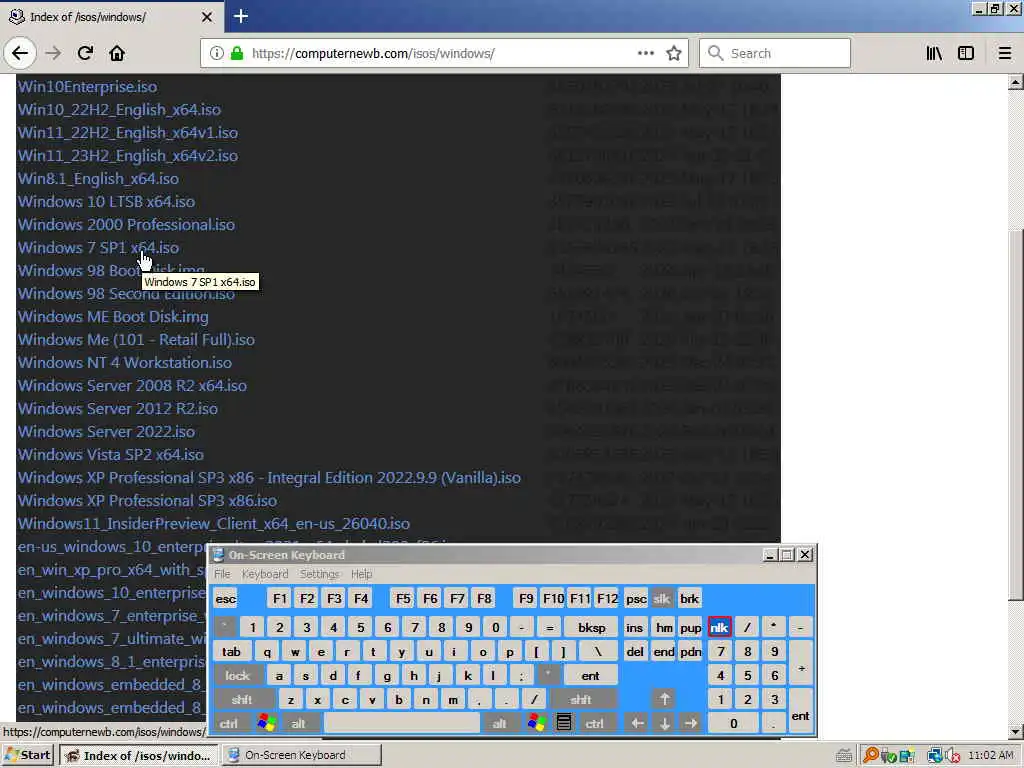This screenshot has width=1024, height=768.
Task: Switch to Index of /isos taskbar button
Action: (139, 756)
